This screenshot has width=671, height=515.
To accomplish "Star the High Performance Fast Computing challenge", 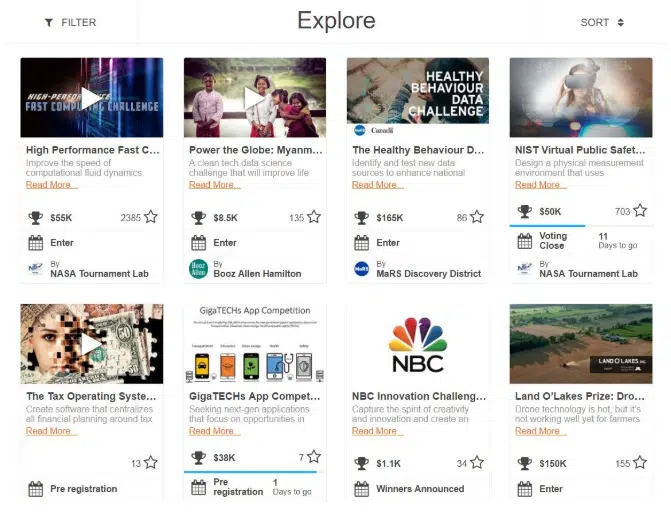I will click(x=151, y=217).
